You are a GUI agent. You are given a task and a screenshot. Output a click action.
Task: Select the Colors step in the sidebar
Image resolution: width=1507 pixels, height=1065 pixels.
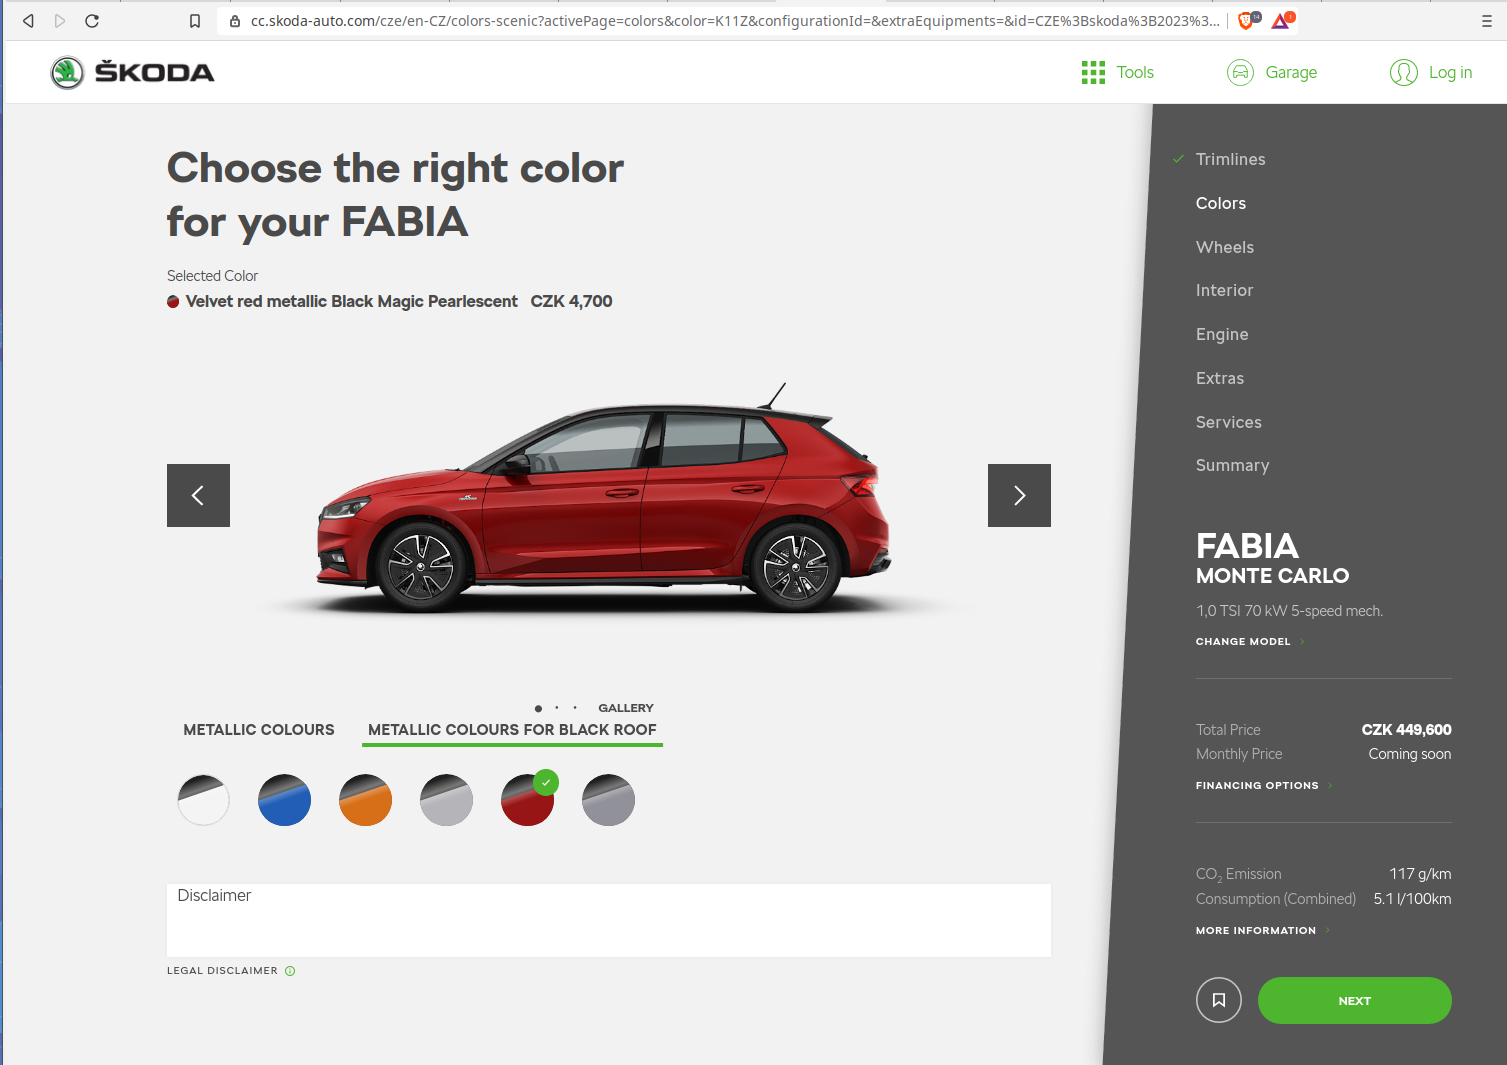click(x=1220, y=203)
